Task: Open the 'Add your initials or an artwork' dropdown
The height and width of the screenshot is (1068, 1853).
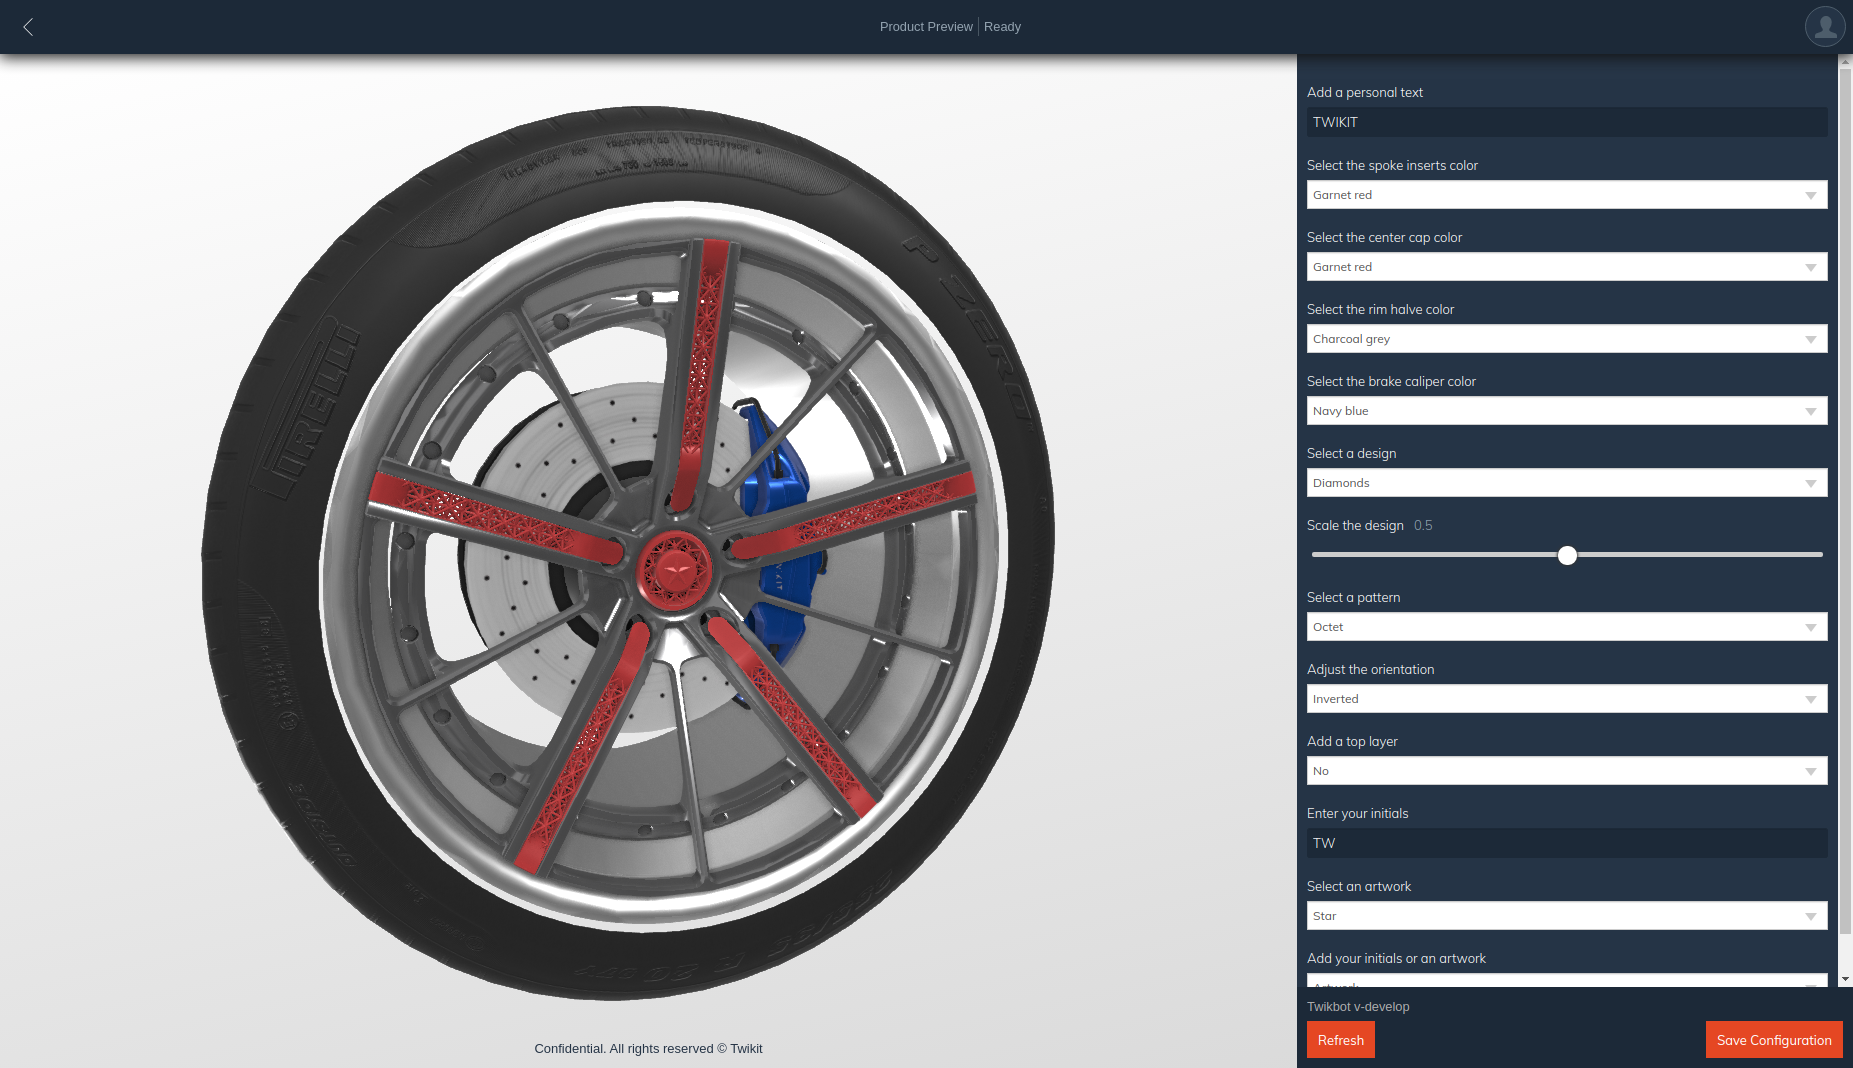Action: pyautogui.click(x=1566, y=983)
